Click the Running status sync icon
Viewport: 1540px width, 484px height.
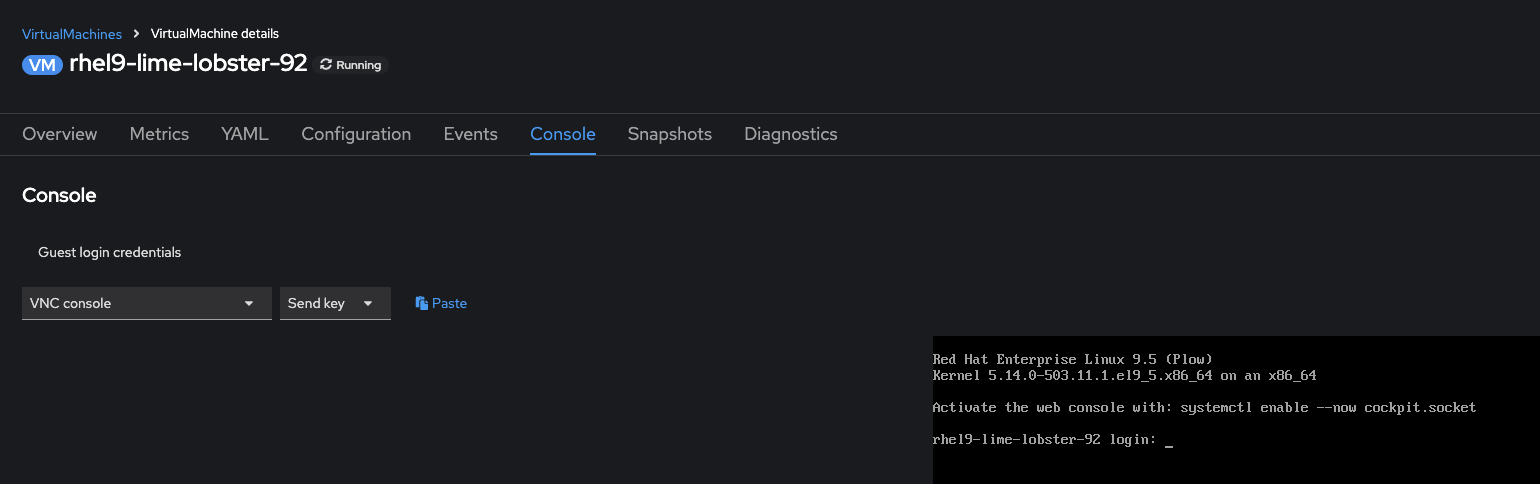325,65
